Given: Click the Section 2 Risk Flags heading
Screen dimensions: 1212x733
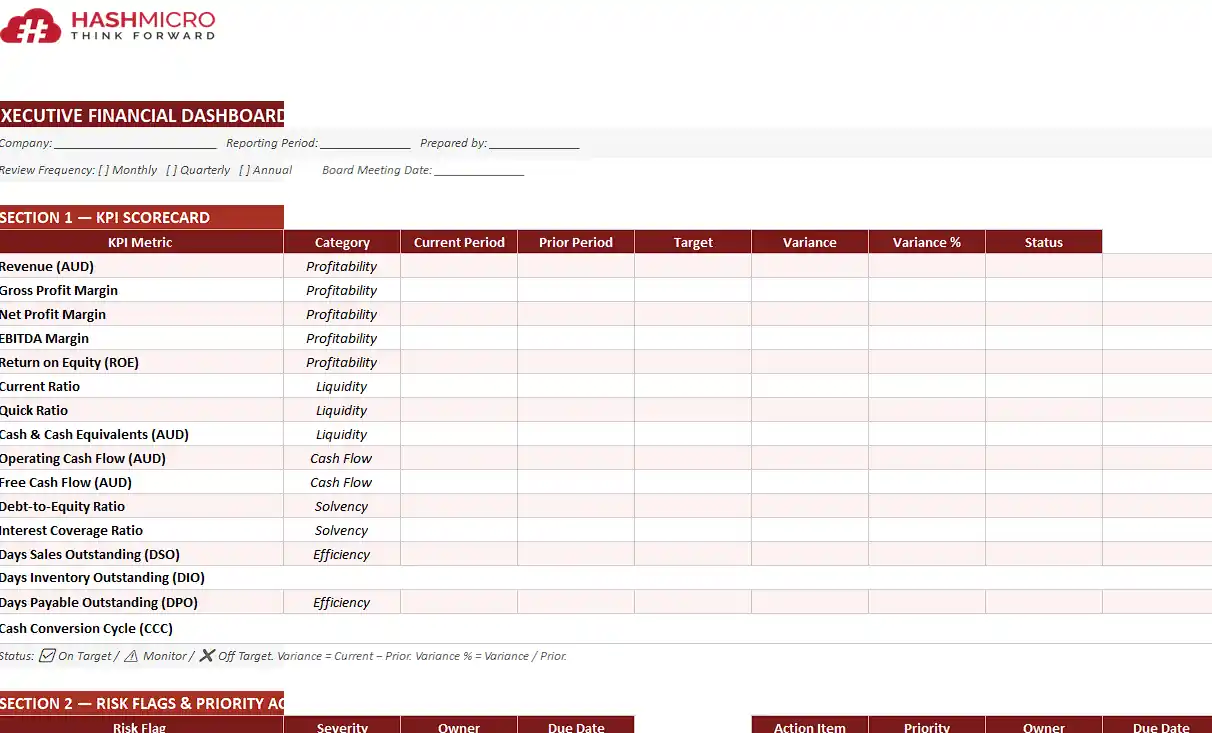Looking at the screenshot, I should pyautogui.click(x=141, y=703).
